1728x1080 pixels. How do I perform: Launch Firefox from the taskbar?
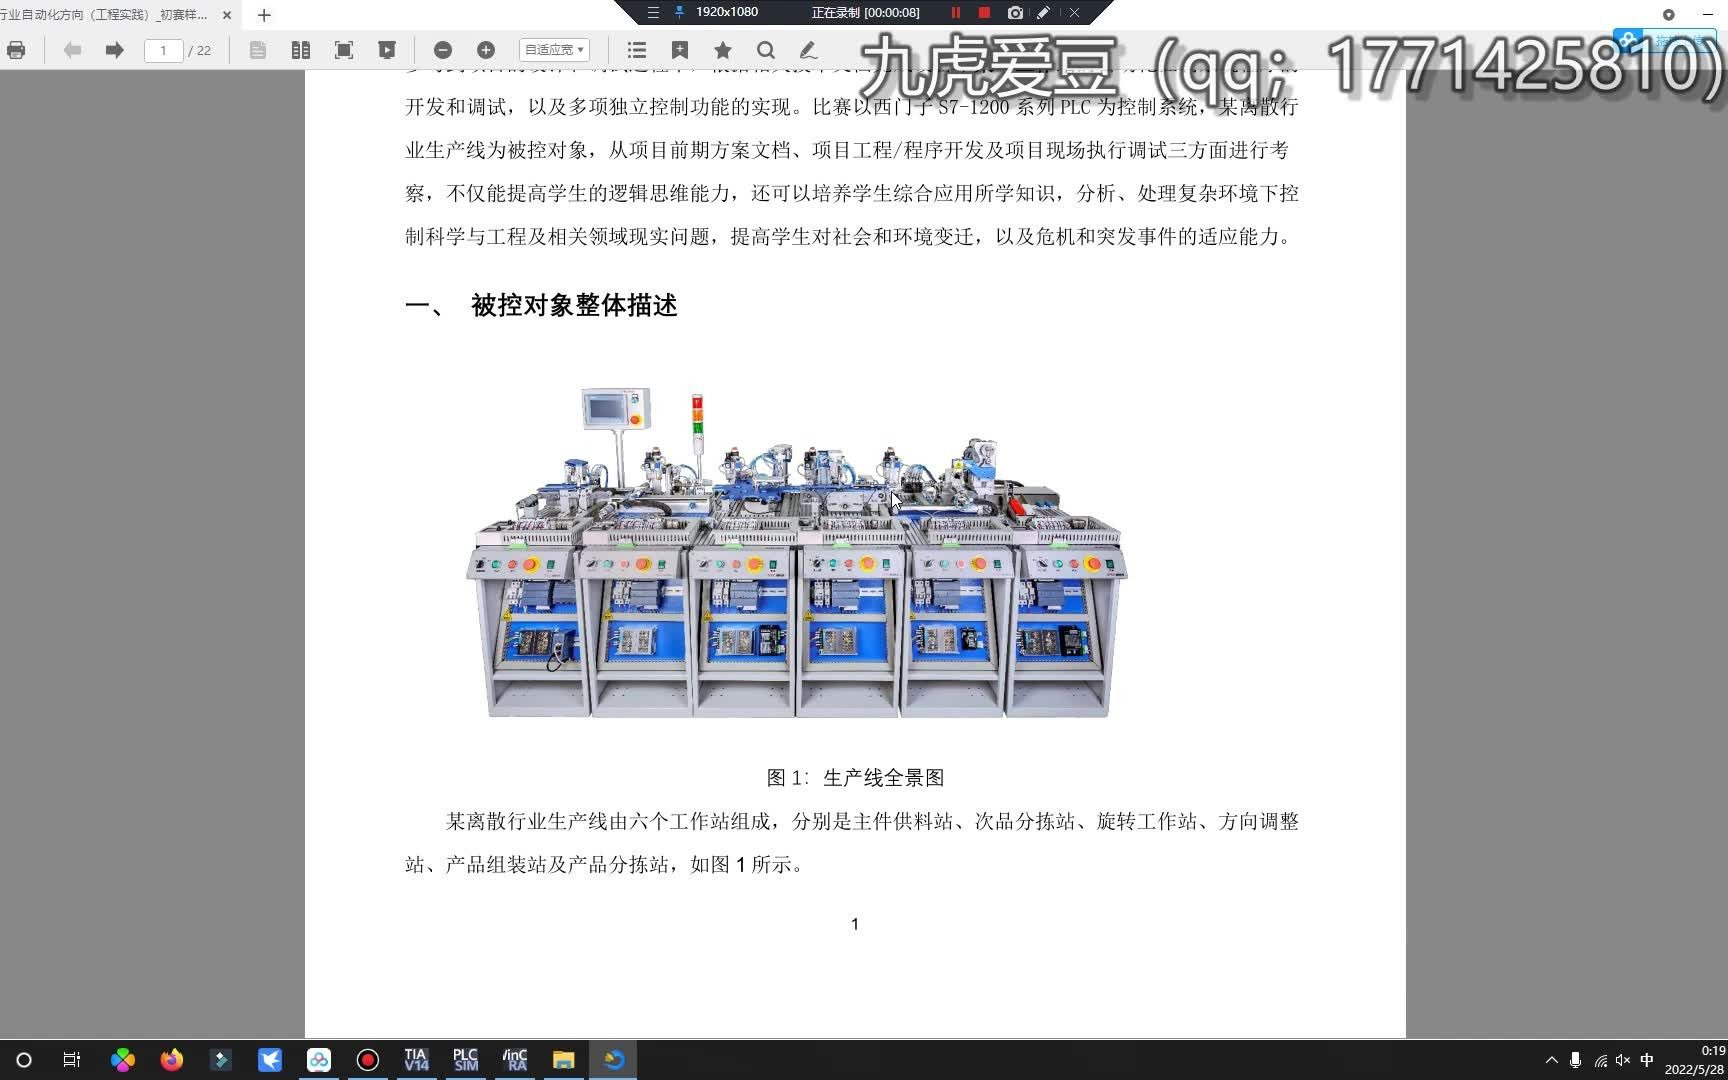(172, 1060)
